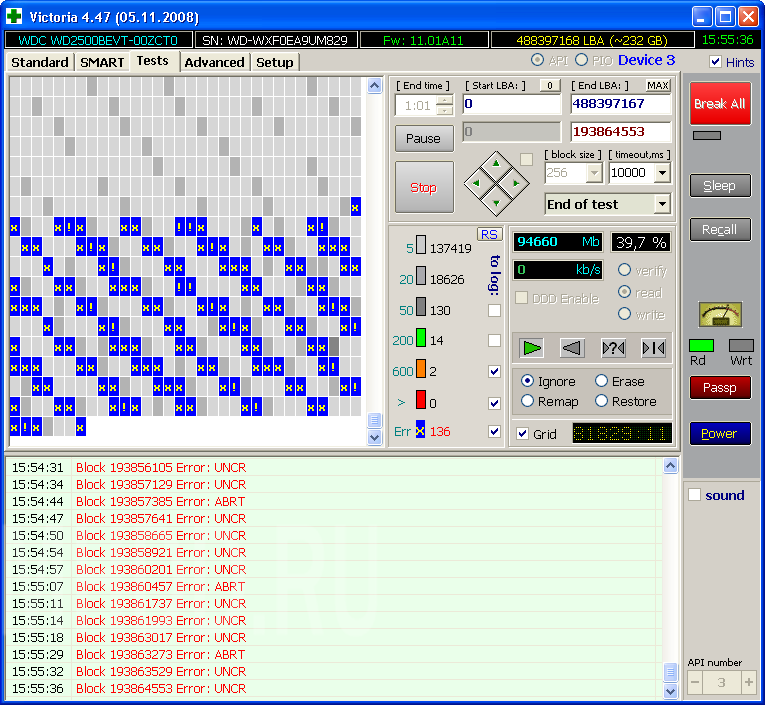
Task: Choose the butterfly scan mode button
Action: pyautogui.click(x=653, y=347)
